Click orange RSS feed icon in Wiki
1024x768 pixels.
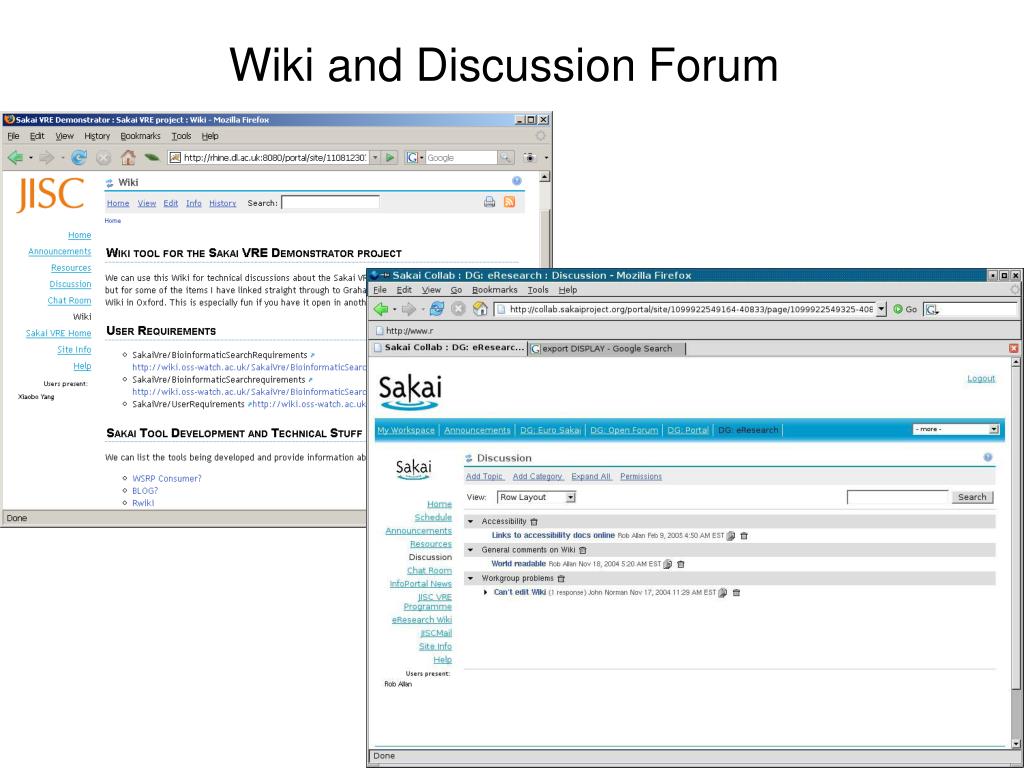tap(509, 202)
